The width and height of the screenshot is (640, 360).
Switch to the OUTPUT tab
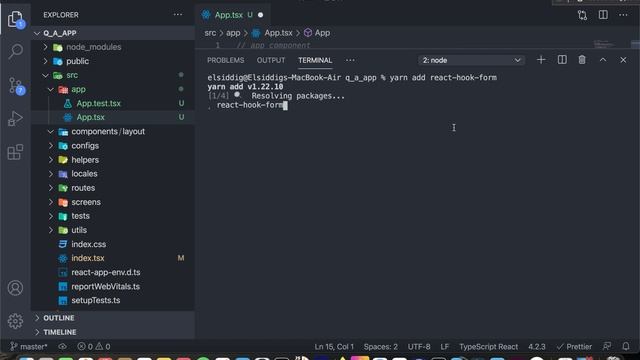(271, 60)
